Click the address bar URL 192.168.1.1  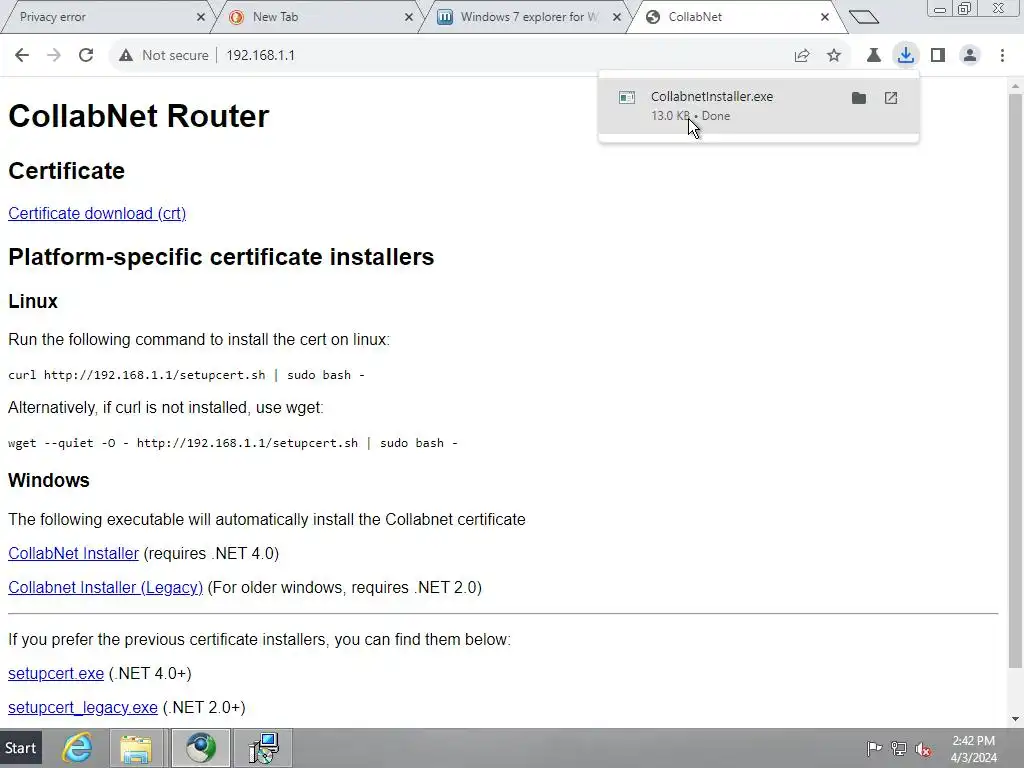tap(260, 56)
